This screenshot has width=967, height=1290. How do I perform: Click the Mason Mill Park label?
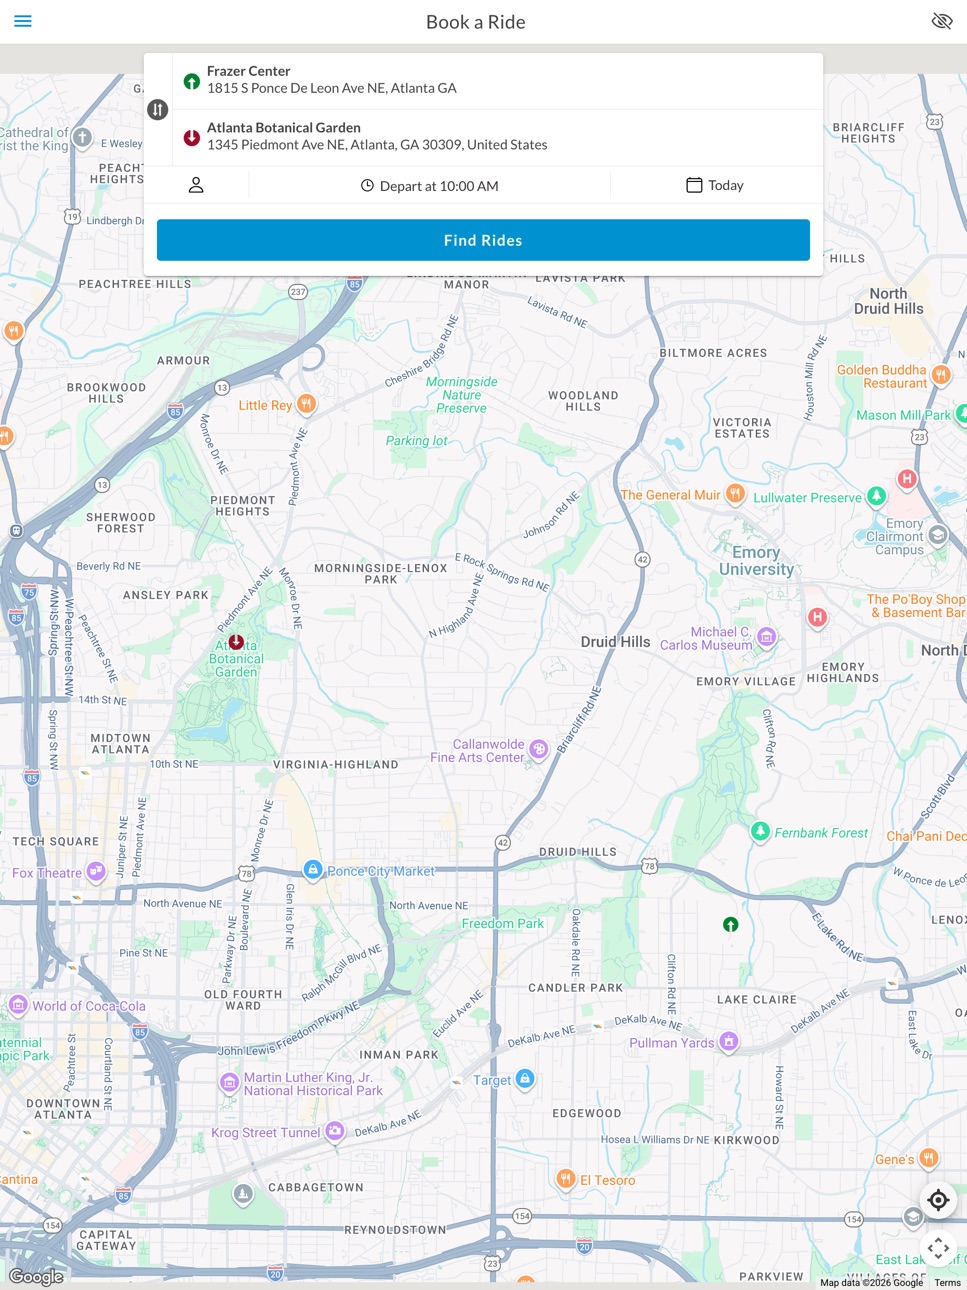point(904,415)
